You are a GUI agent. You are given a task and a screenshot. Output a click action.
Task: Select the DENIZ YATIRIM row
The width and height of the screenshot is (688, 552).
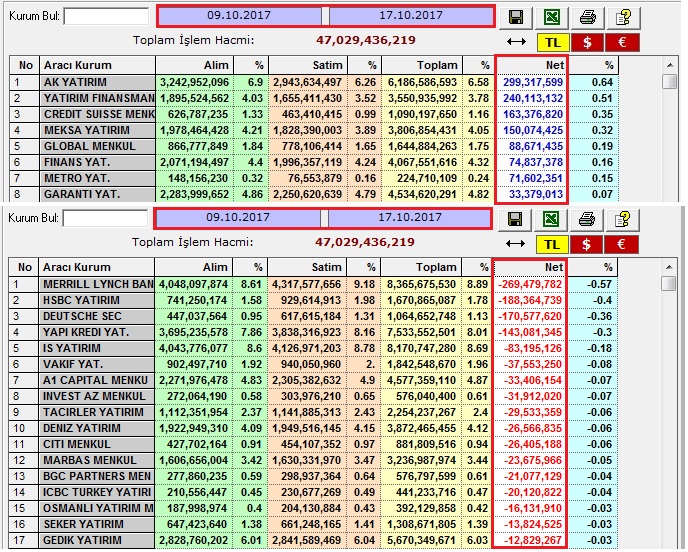(x=313, y=428)
